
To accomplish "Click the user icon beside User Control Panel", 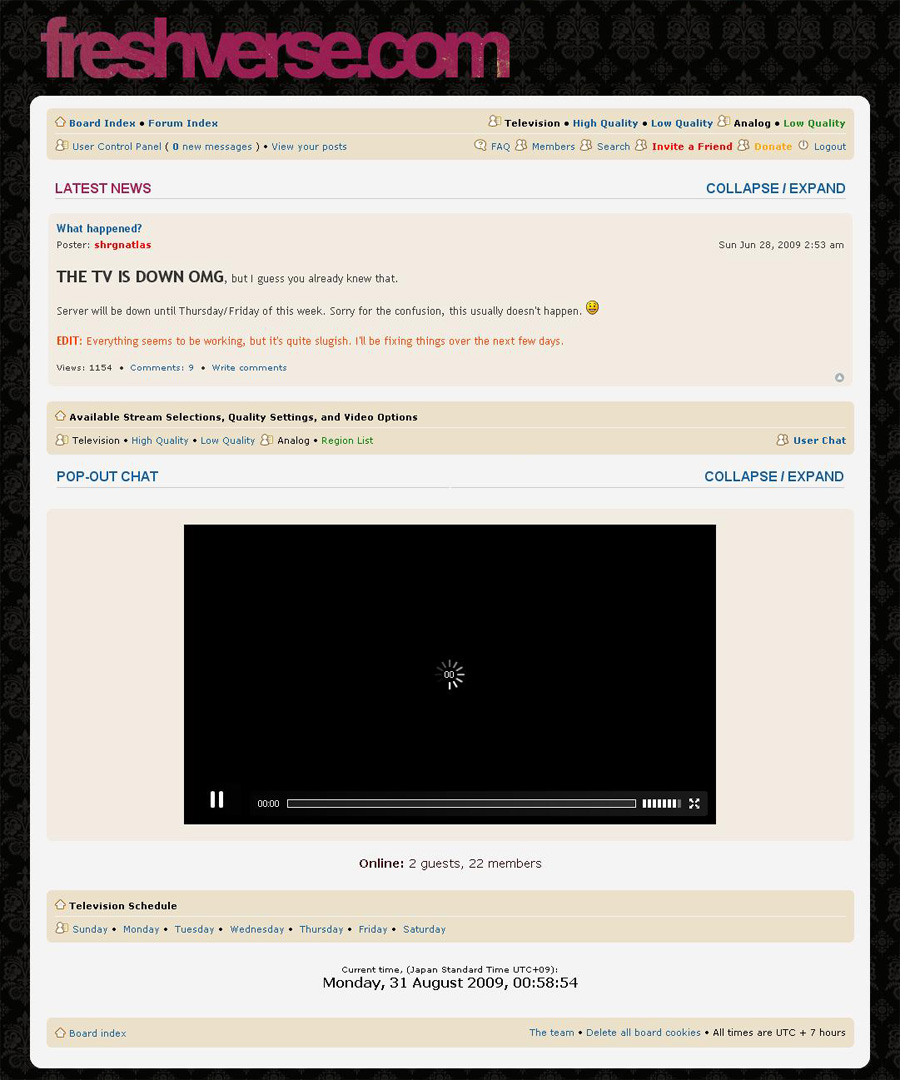I will pyautogui.click(x=61, y=145).
